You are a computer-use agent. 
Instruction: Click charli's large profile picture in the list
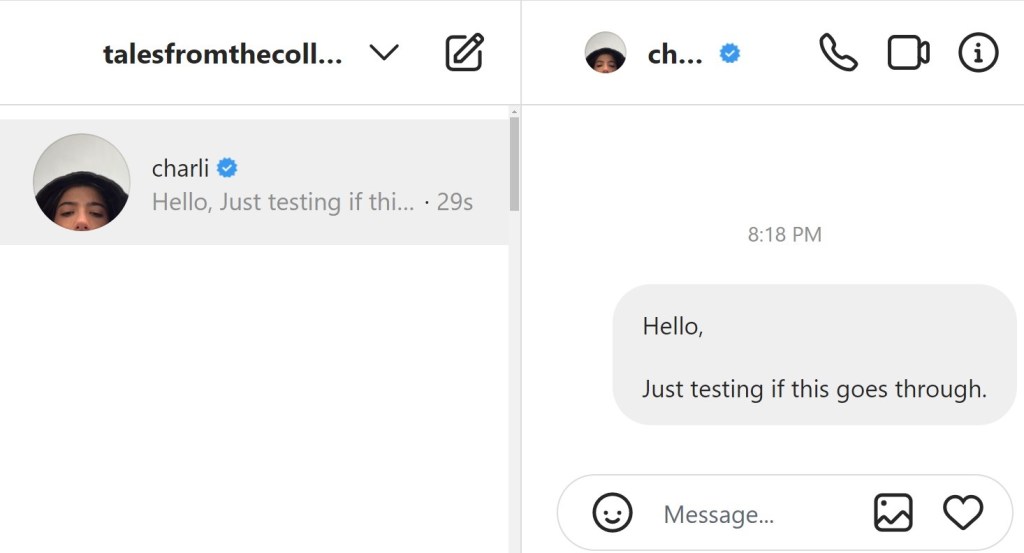82,182
